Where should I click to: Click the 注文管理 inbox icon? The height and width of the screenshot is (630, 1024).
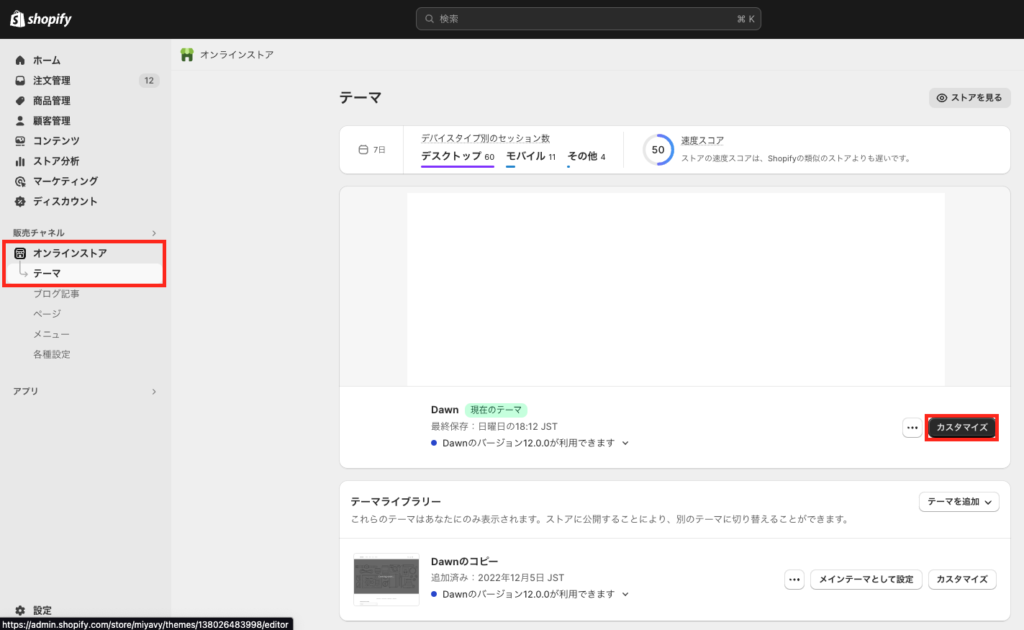coord(20,80)
